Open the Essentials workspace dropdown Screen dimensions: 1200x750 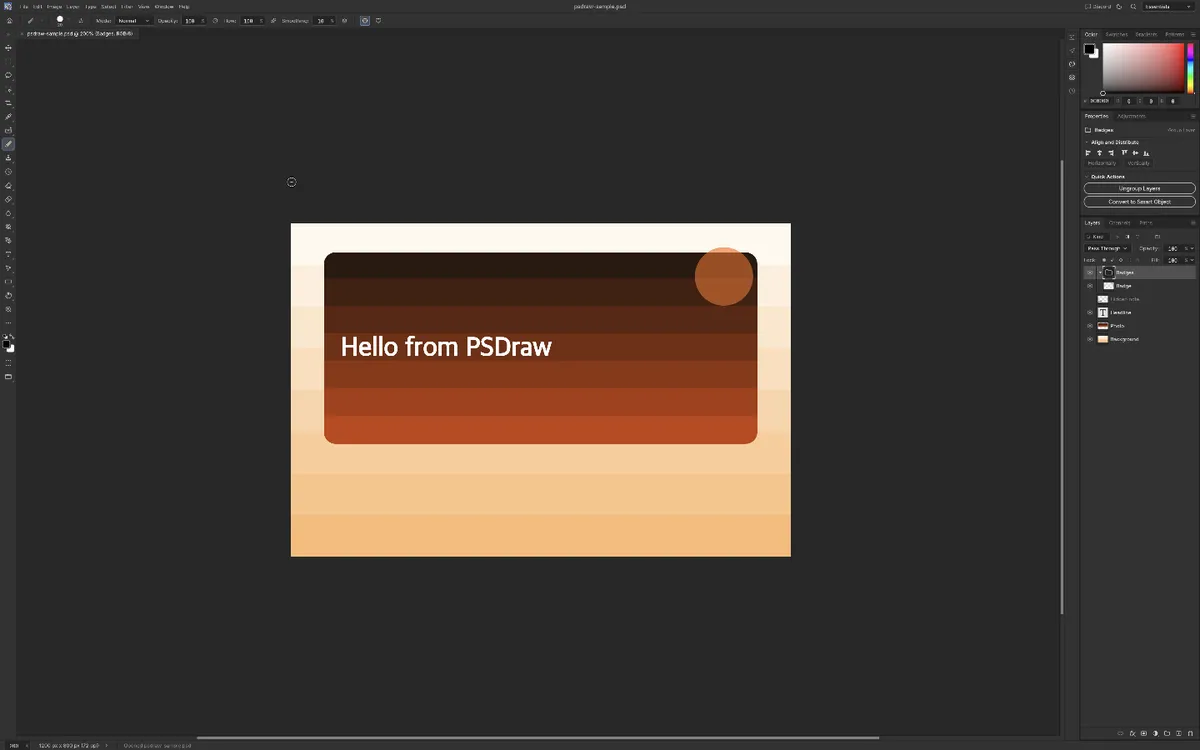pyautogui.click(x=1168, y=6)
